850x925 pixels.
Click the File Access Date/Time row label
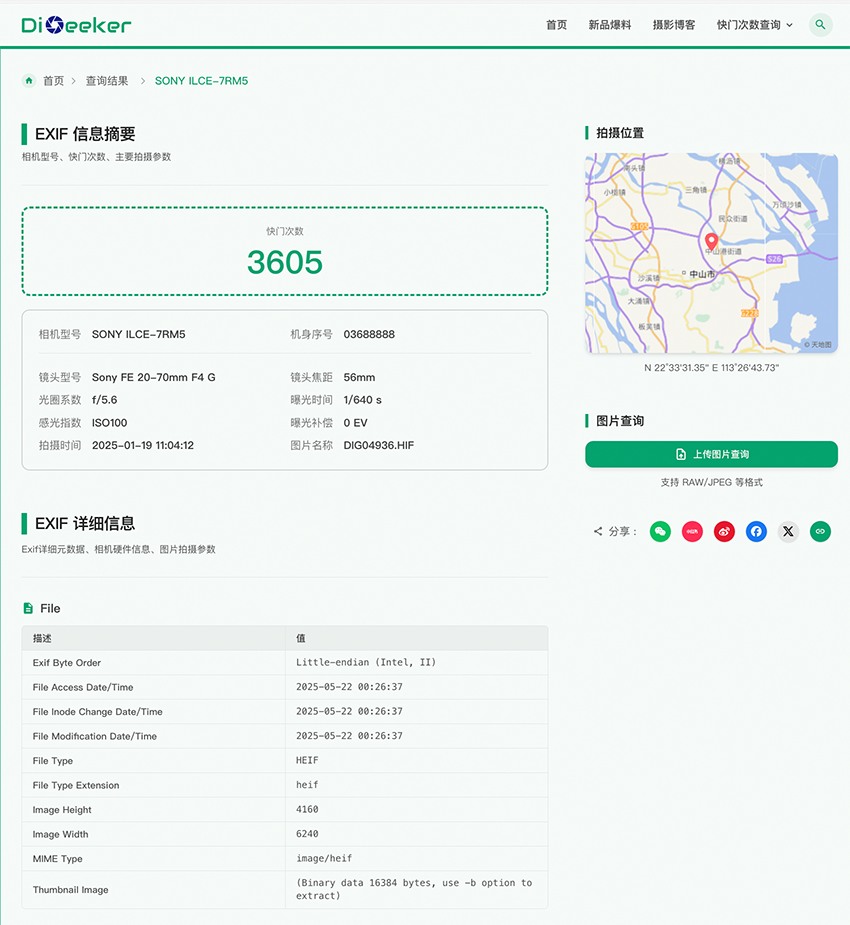(x=83, y=687)
